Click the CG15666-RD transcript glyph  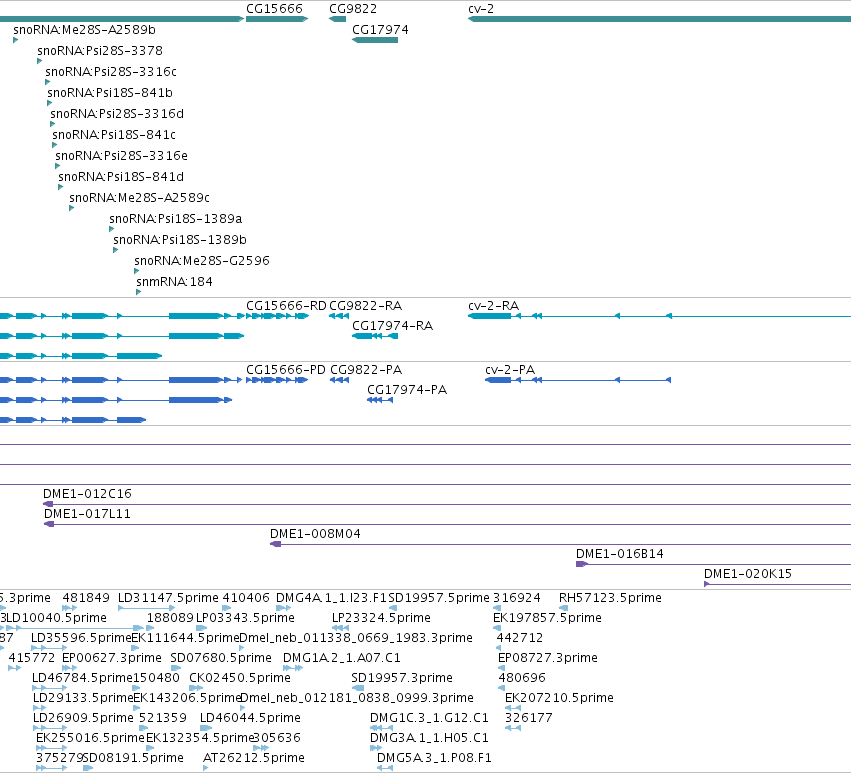pyautogui.click(x=277, y=316)
